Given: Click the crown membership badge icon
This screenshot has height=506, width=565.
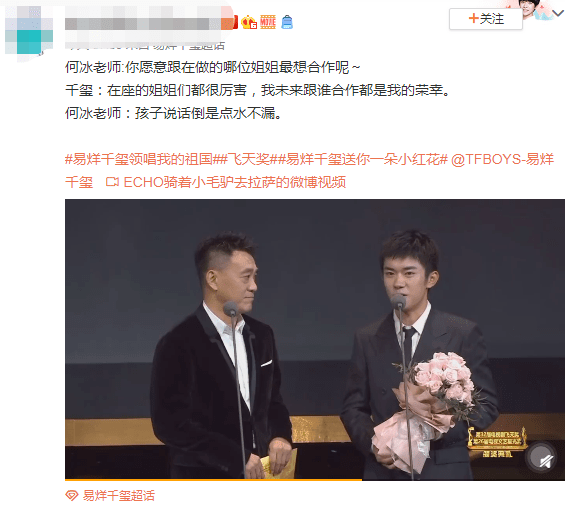Looking at the screenshot, I should coord(249,22).
